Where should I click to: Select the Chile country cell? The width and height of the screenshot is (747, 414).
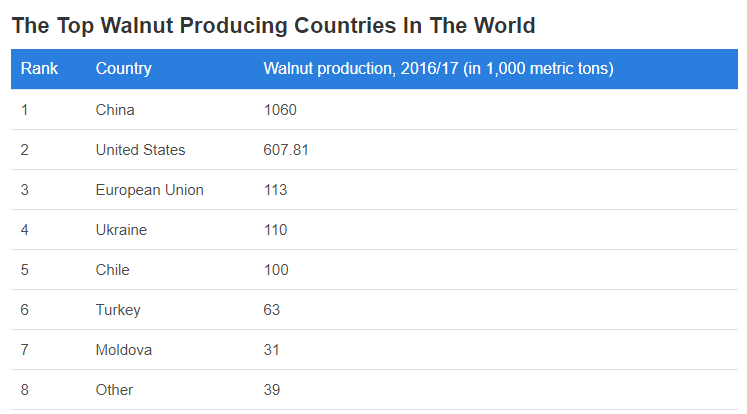click(x=112, y=270)
